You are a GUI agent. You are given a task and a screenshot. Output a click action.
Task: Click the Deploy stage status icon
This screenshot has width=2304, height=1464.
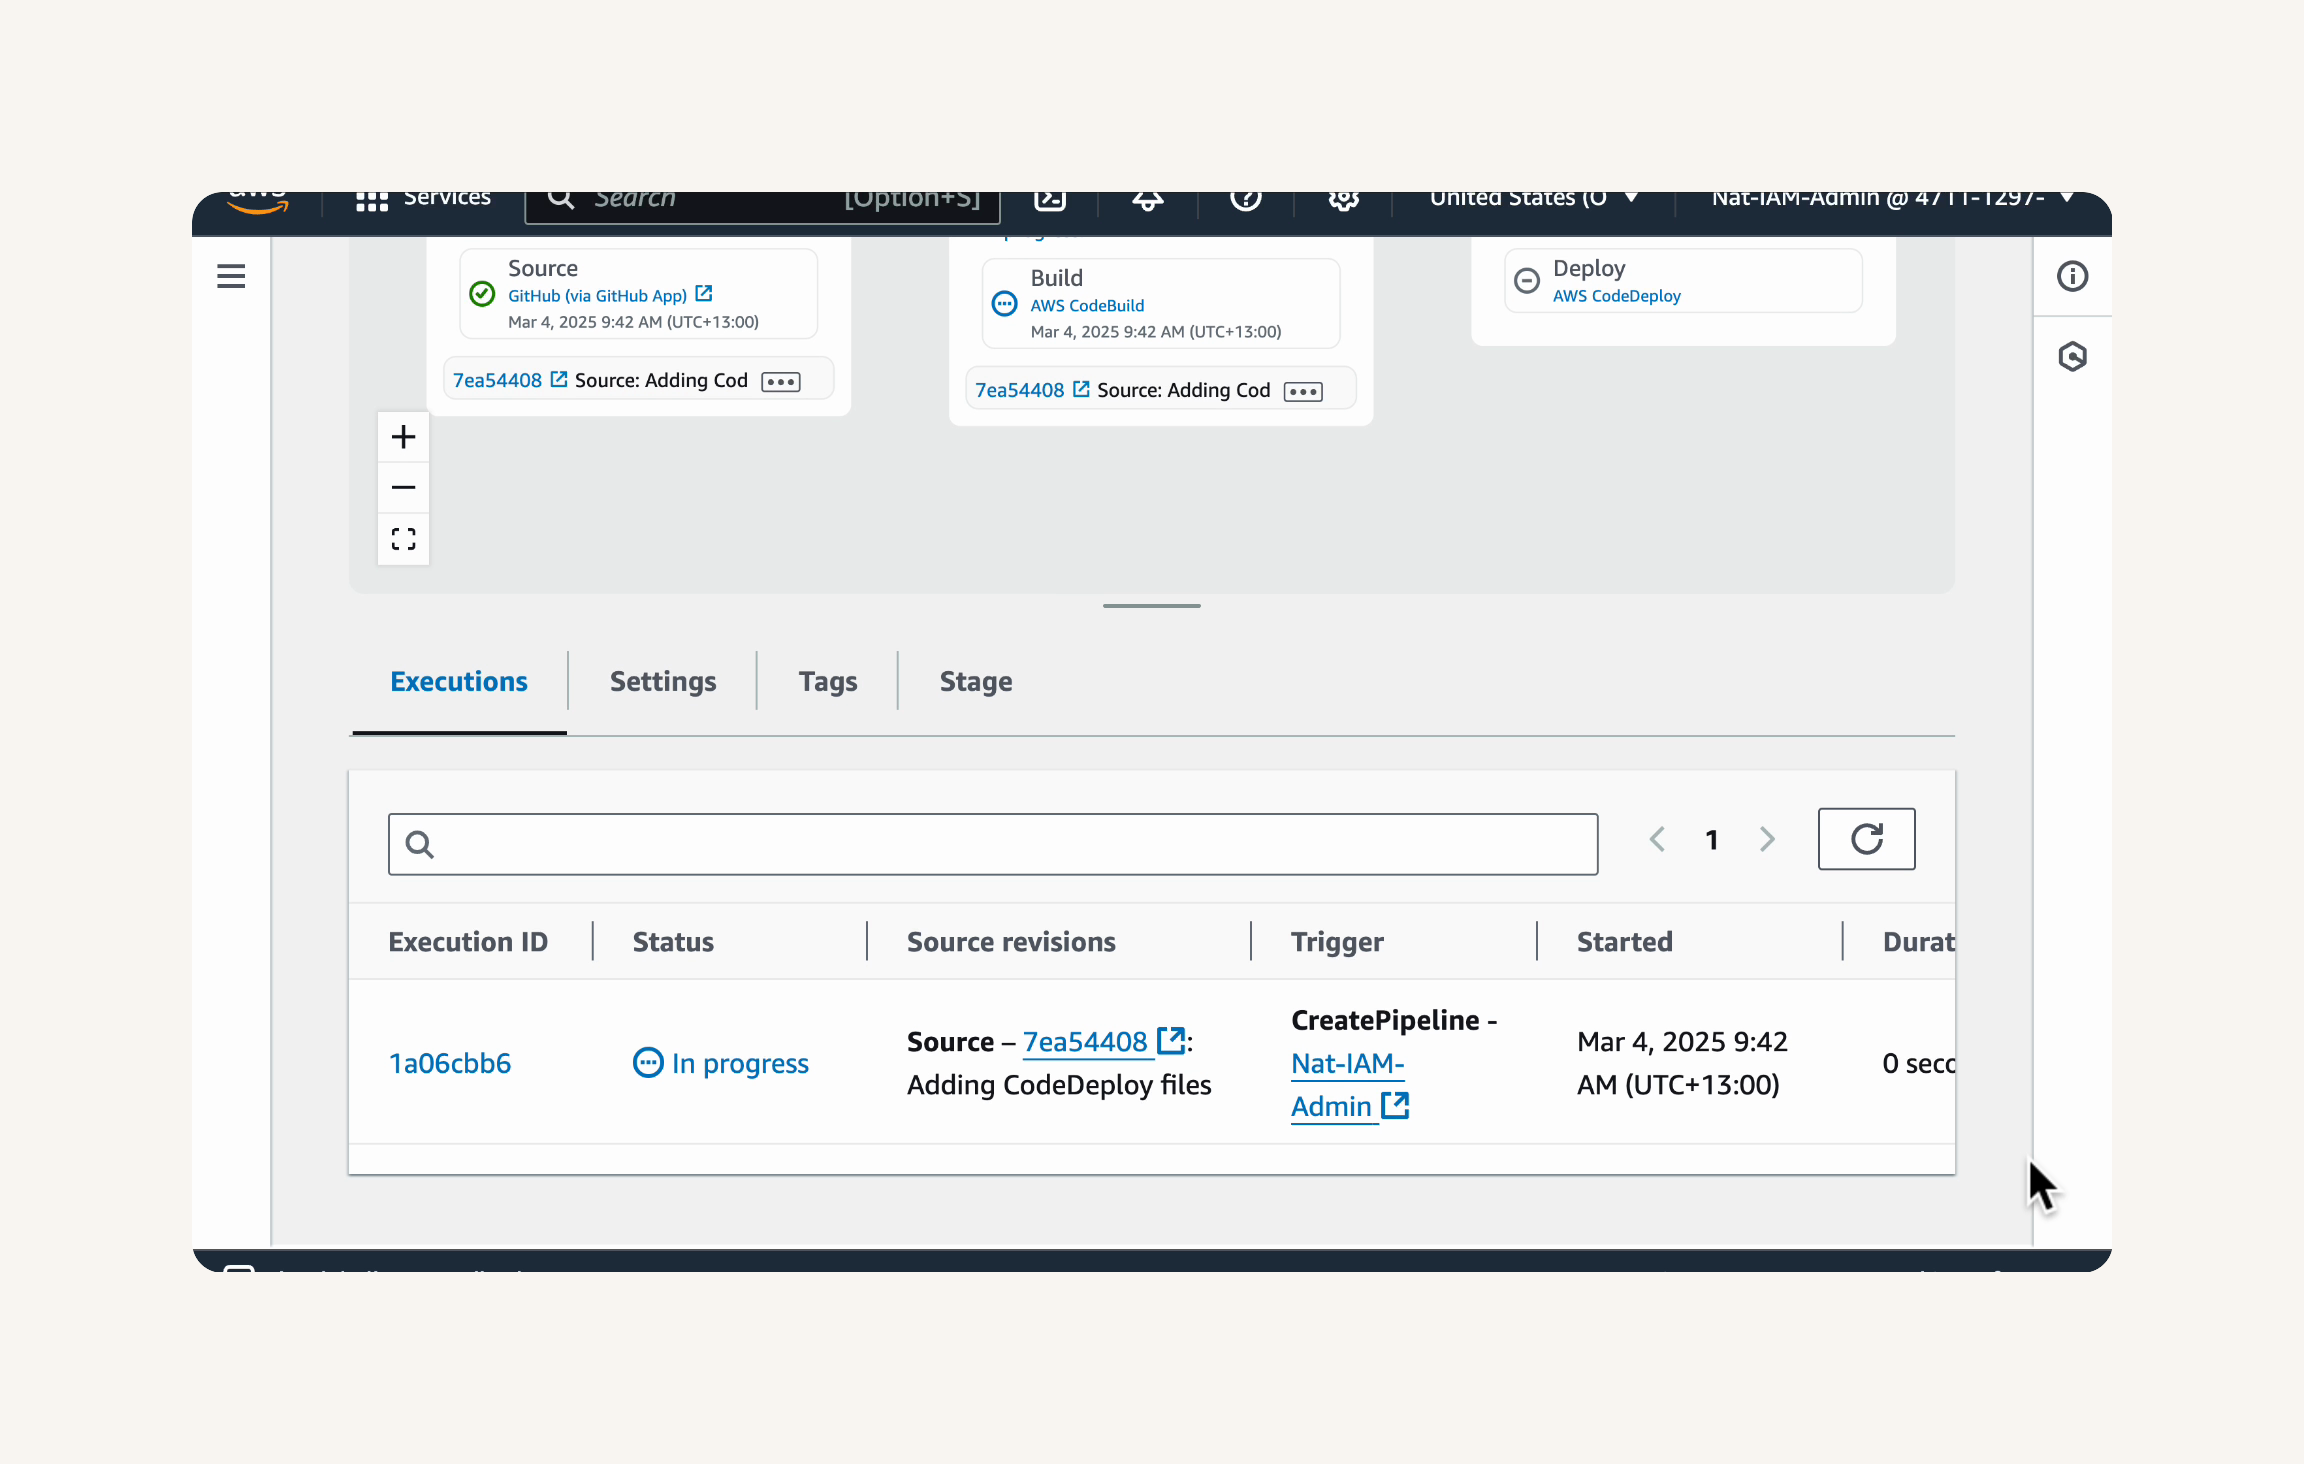tap(1527, 281)
